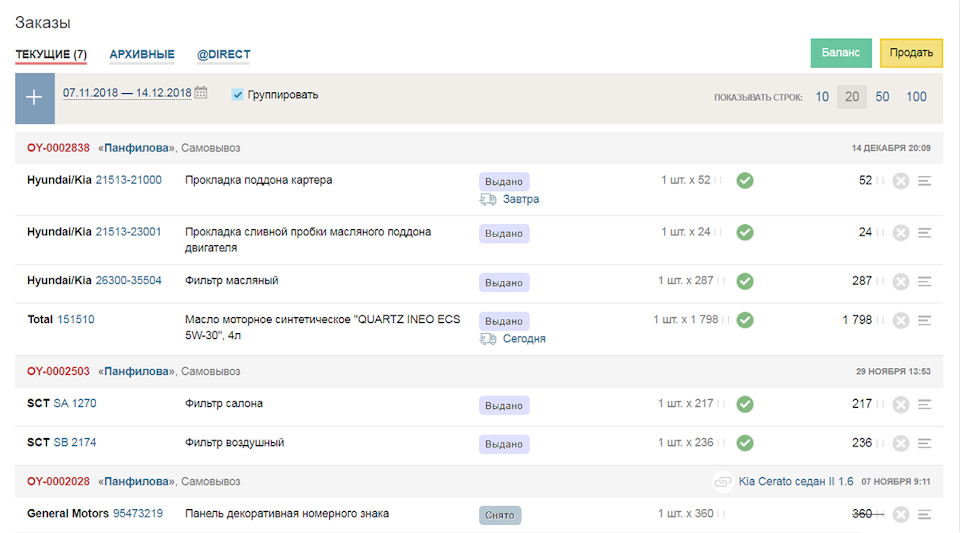960x533 pixels.
Task: Open the row menu for SCT SA 1270
Action: (x=925, y=404)
